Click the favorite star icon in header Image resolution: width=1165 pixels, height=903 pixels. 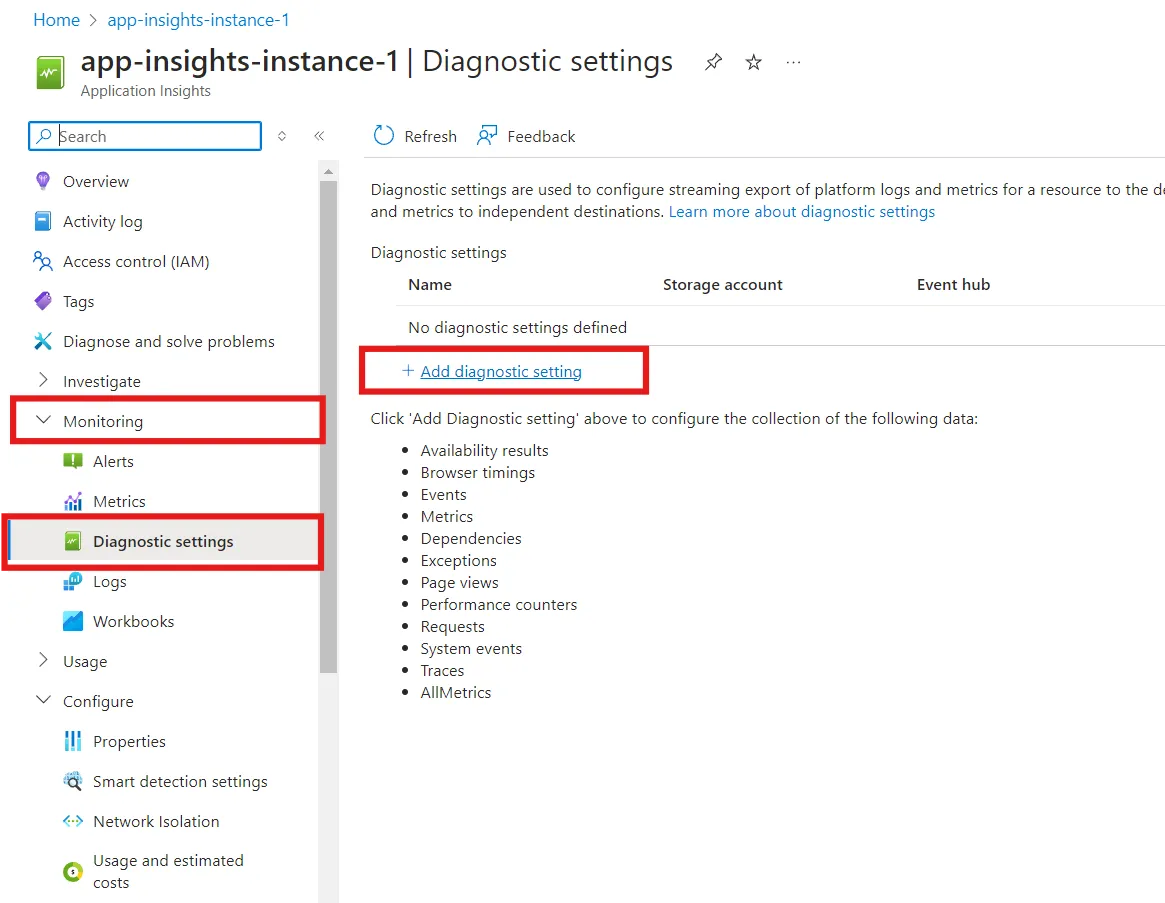[x=753, y=62]
